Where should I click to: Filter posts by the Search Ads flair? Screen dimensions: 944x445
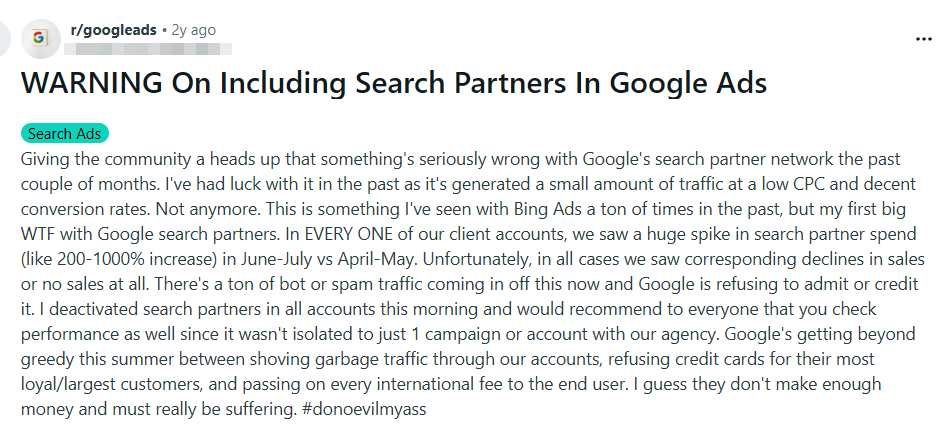[64, 133]
